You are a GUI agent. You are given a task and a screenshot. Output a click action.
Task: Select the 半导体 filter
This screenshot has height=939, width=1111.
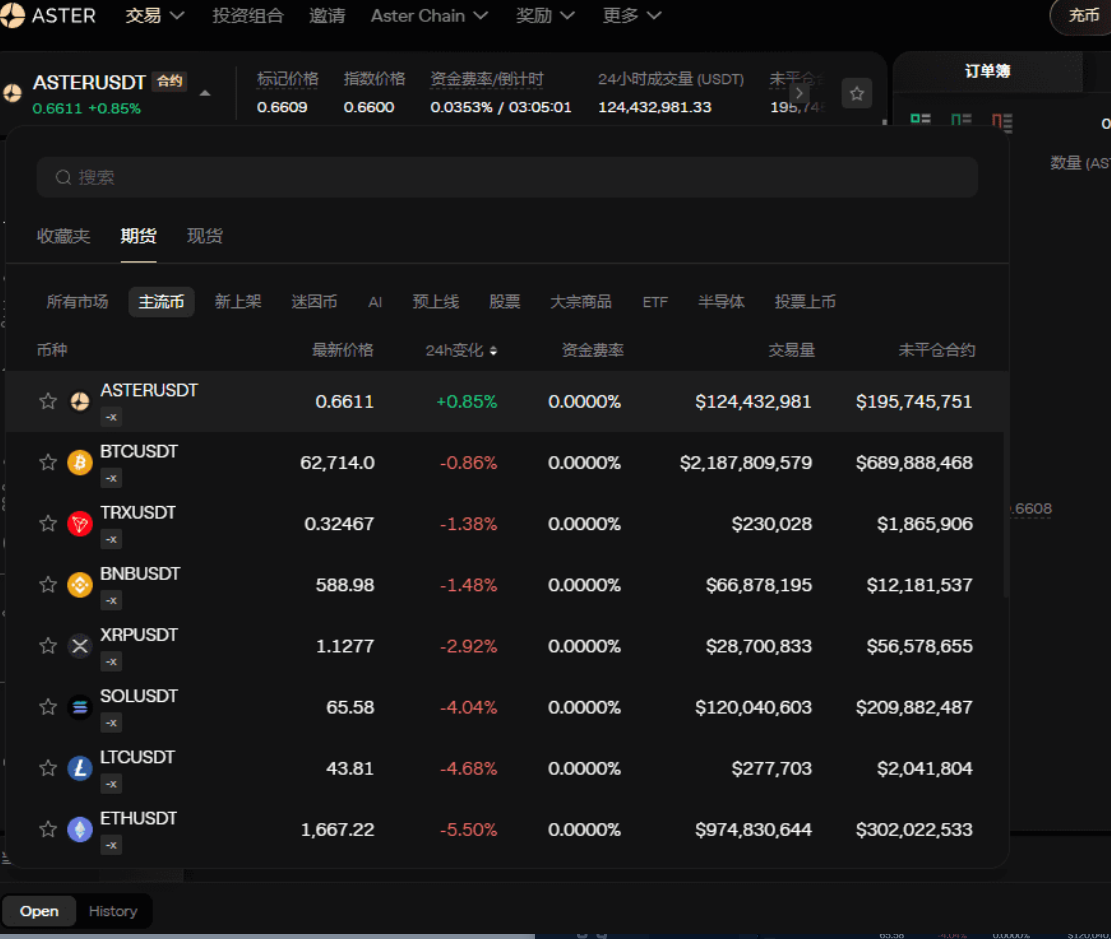click(721, 302)
